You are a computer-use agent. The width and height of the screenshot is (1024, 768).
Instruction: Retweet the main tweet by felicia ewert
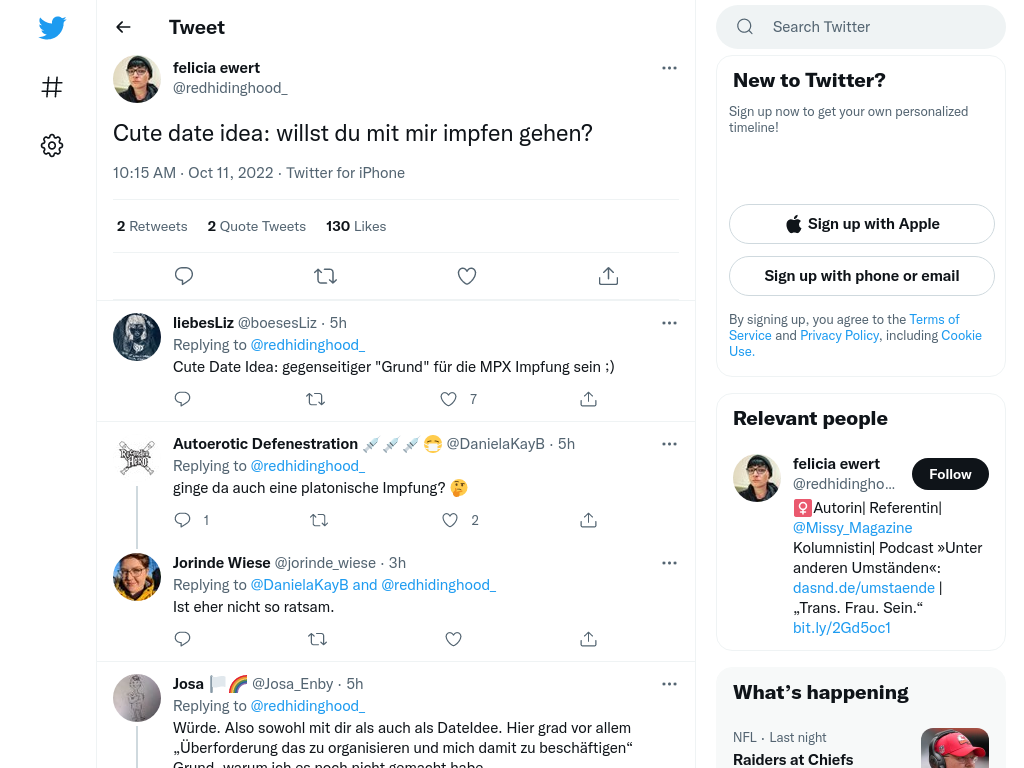[325, 276]
